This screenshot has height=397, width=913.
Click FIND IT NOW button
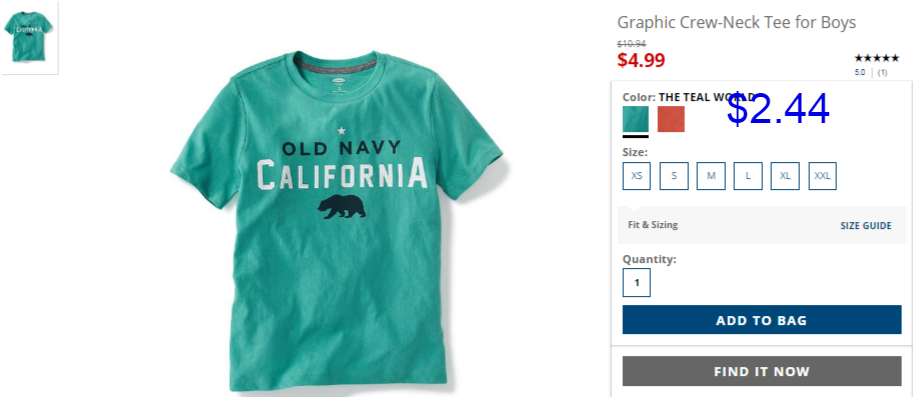(x=762, y=371)
